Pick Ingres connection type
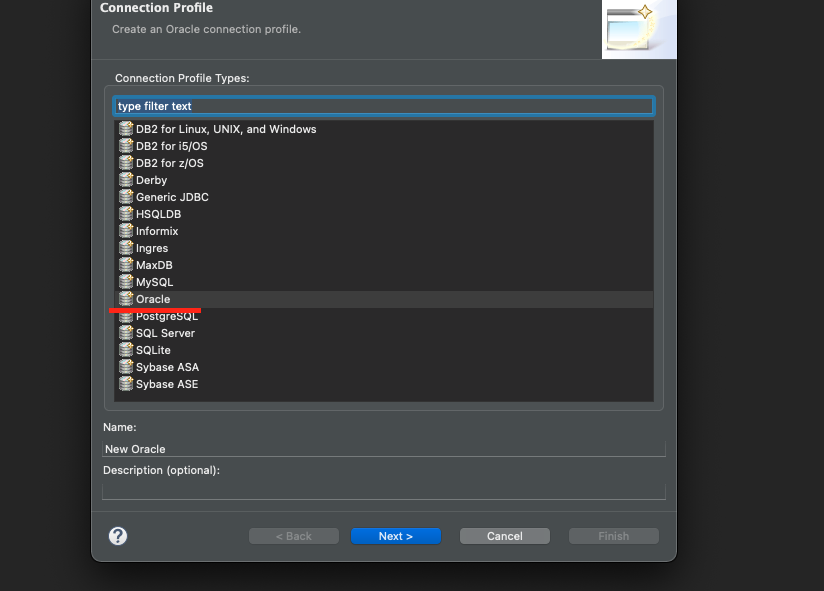Screen dimensions: 824x591 pyautogui.click(x=152, y=248)
